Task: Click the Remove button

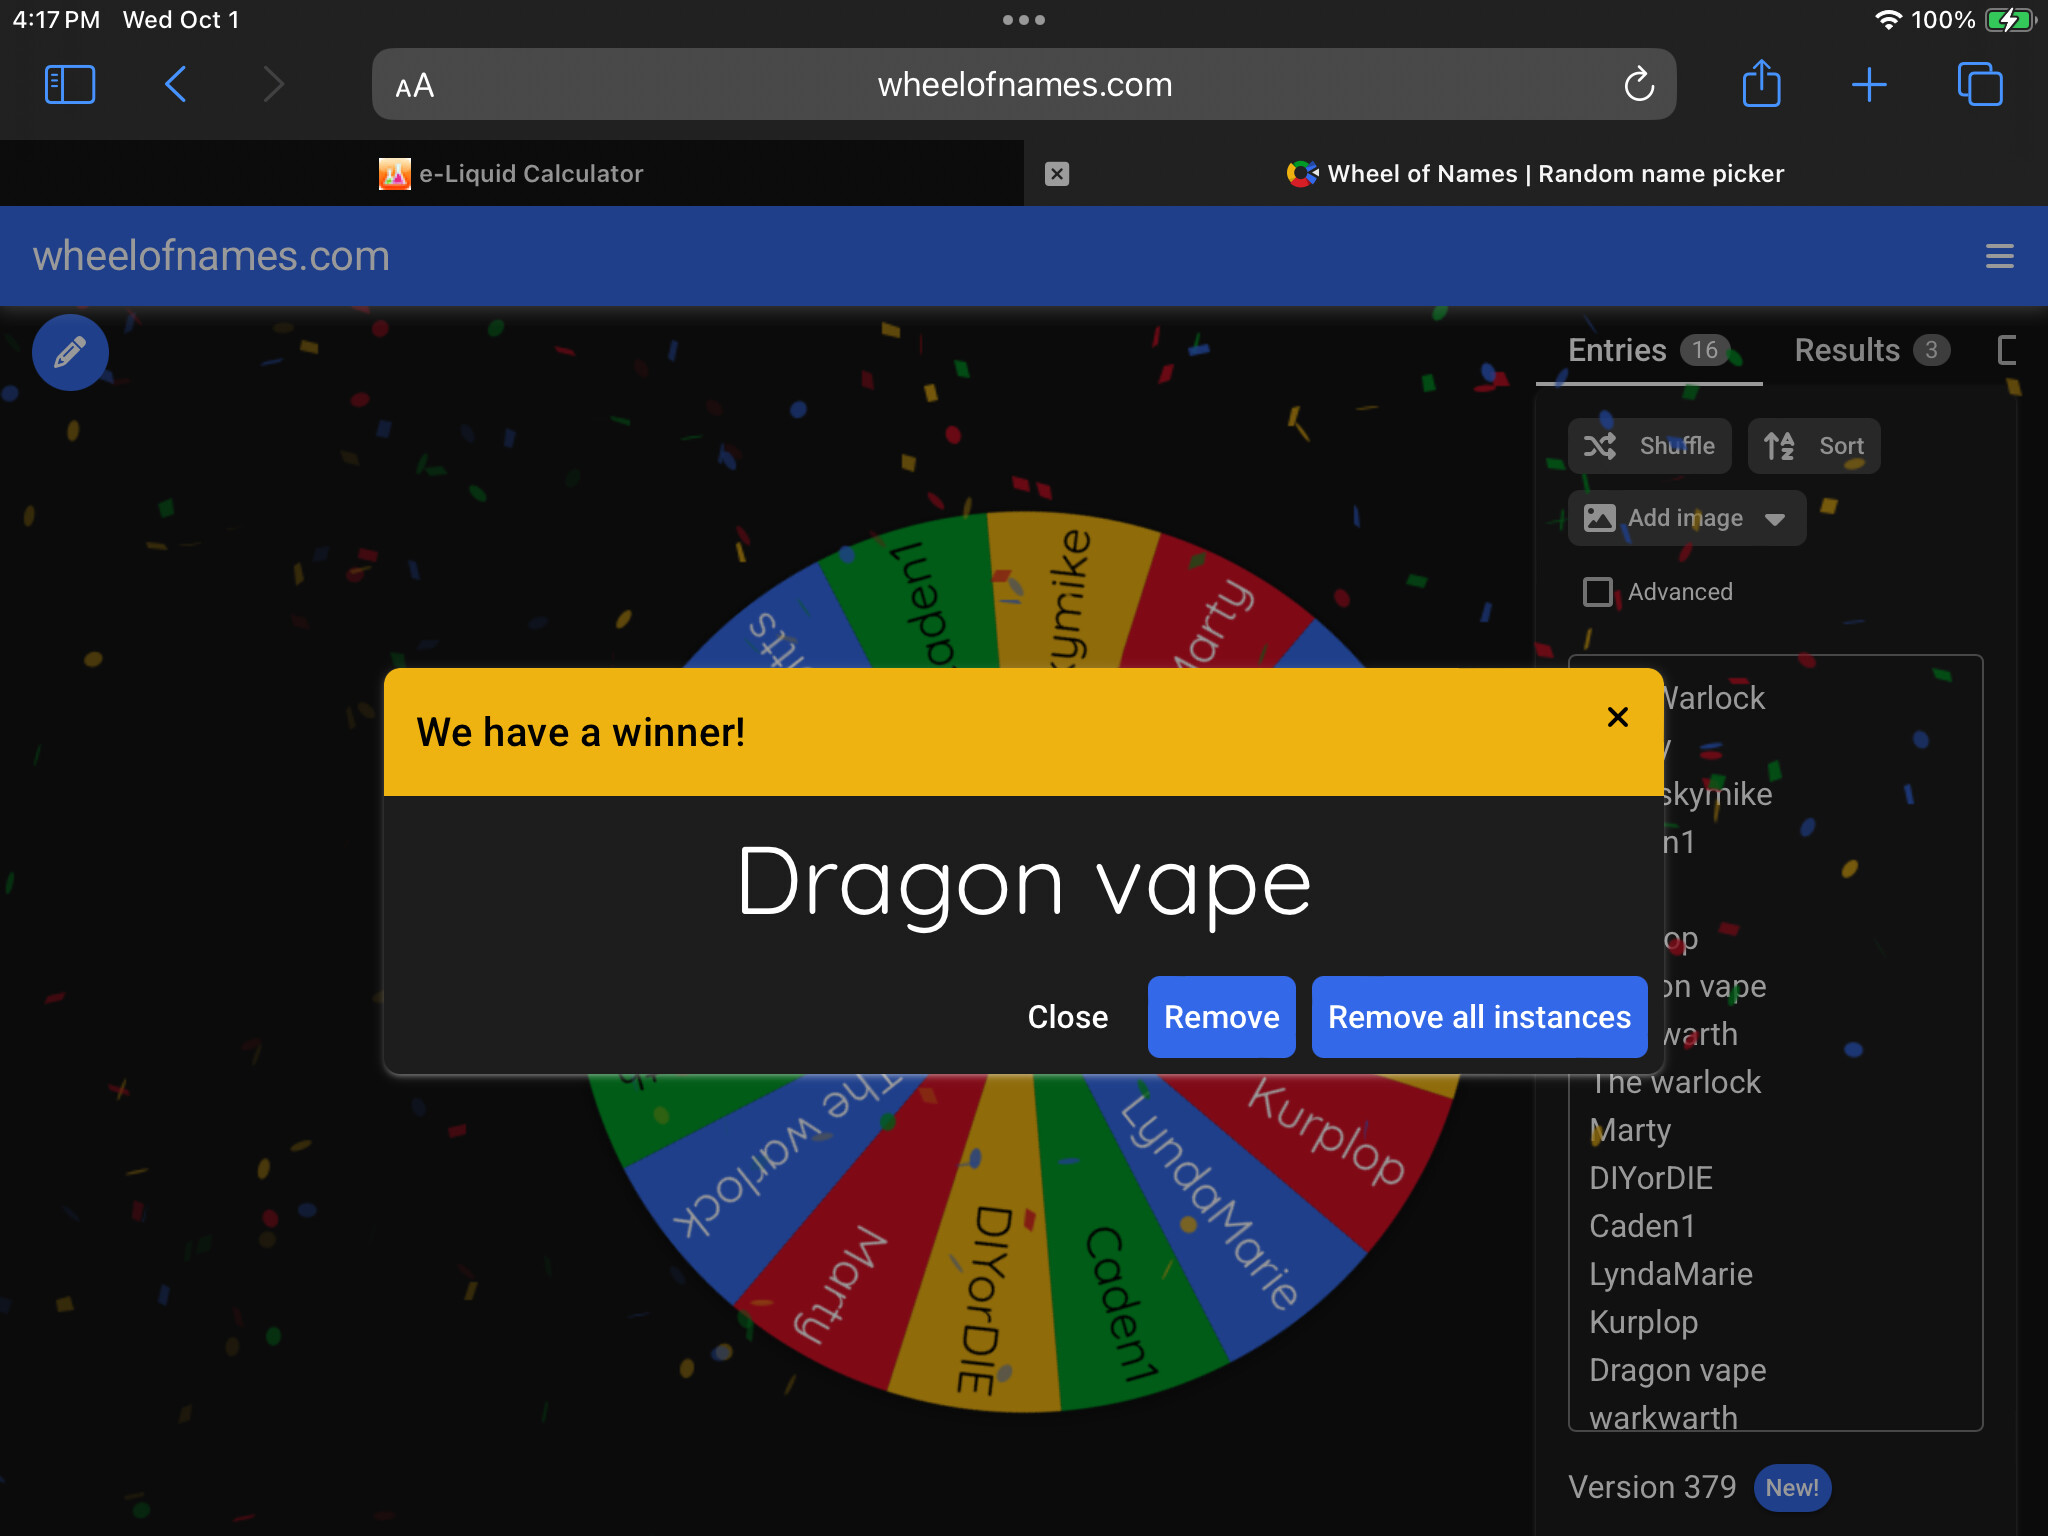Action: click(1221, 1017)
